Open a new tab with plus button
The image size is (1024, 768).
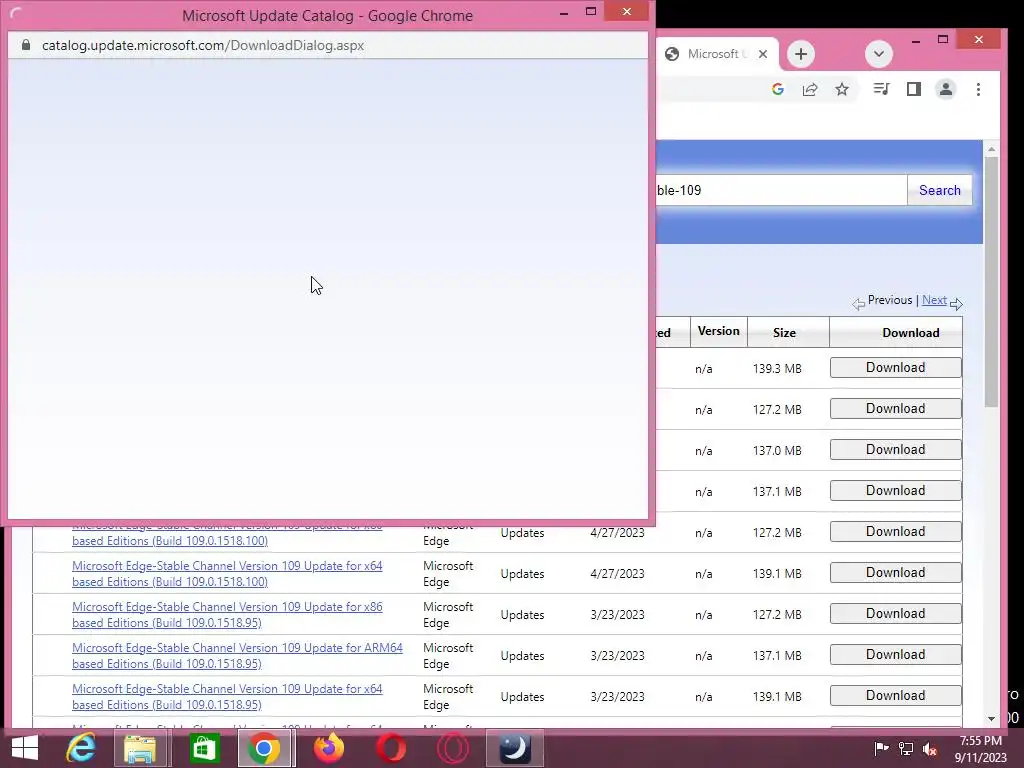click(801, 54)
